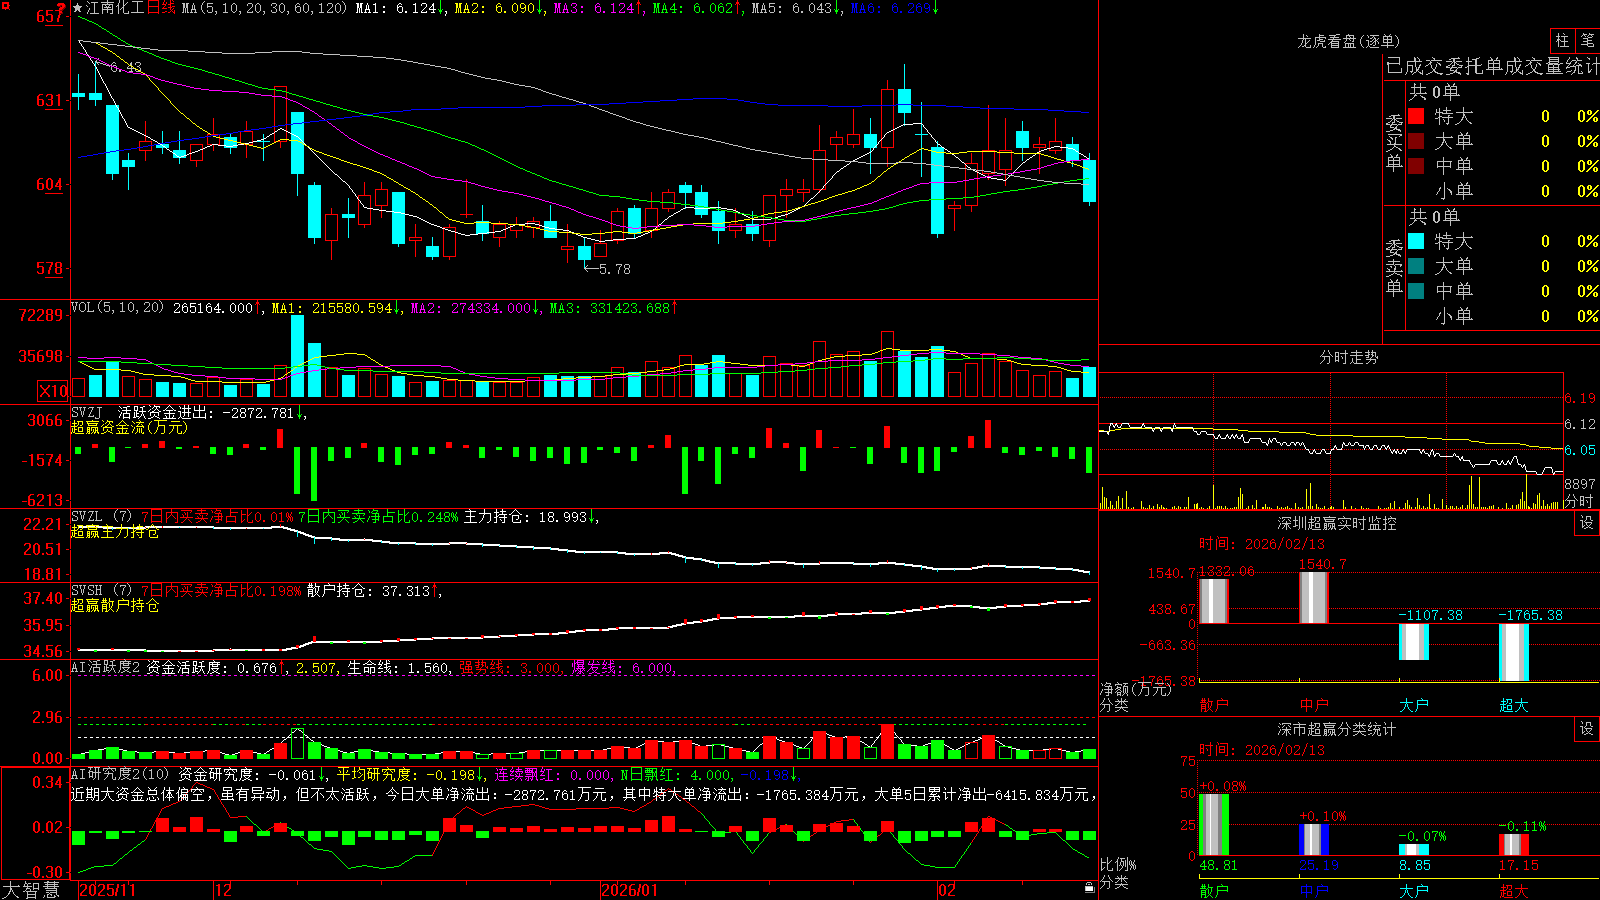Image resolution: width=1600 pixels, height=900 pixels.
Task: Click the SVSH (7) indicator name
Action: 101,591
